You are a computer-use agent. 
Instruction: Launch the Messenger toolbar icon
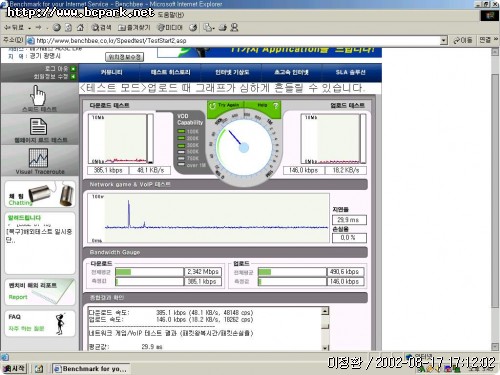click(x=234, y=28)
